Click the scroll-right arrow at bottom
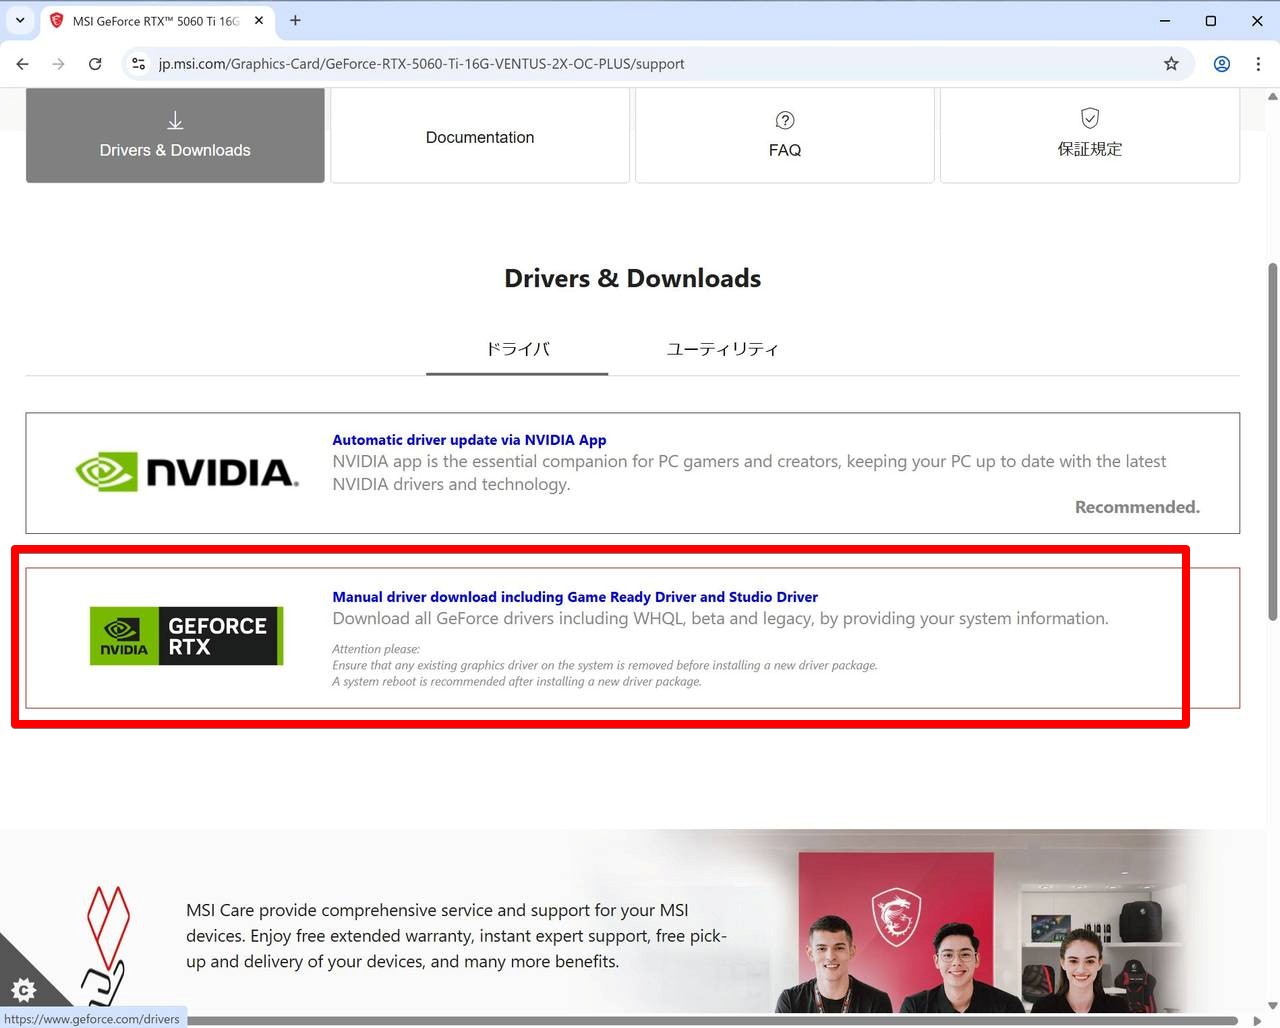This screenshot has width=1280, height=1028. tap(1257, 1021)
